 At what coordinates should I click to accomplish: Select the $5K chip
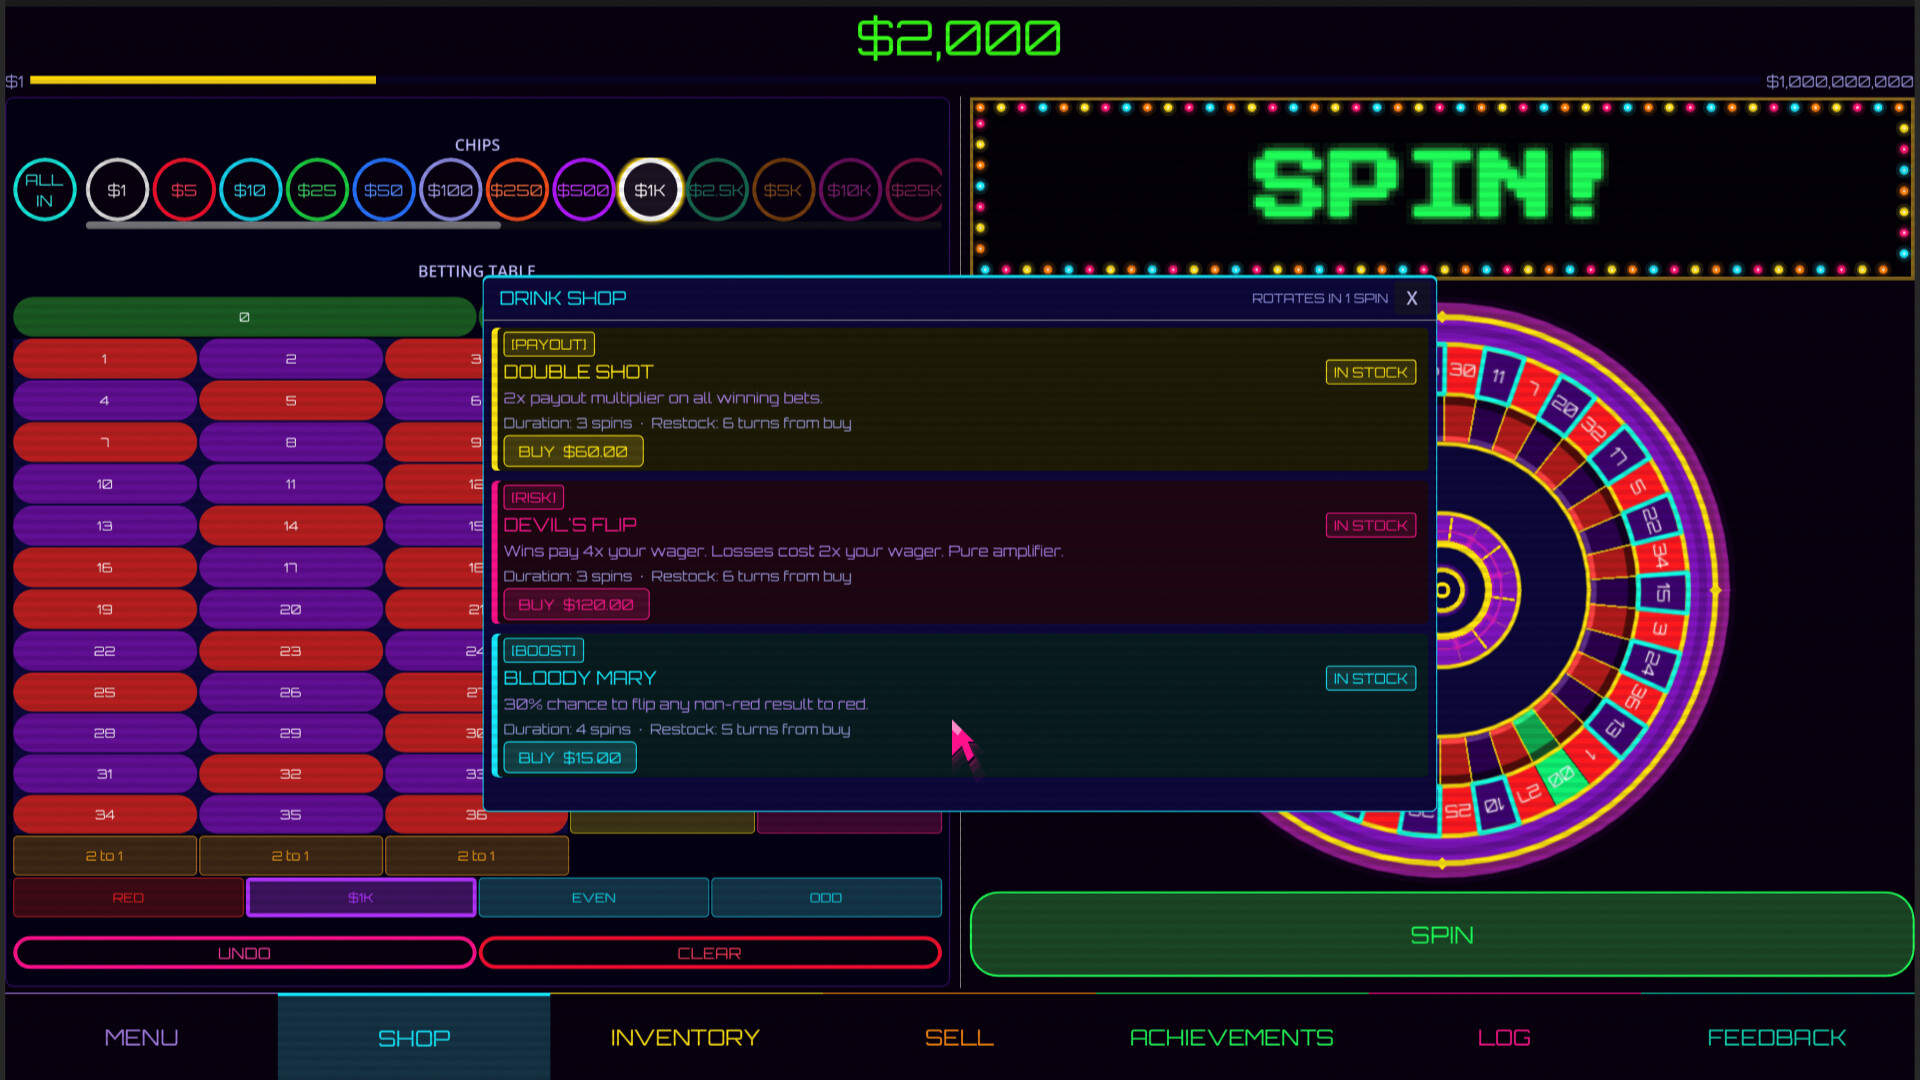[x=783, y=190]
